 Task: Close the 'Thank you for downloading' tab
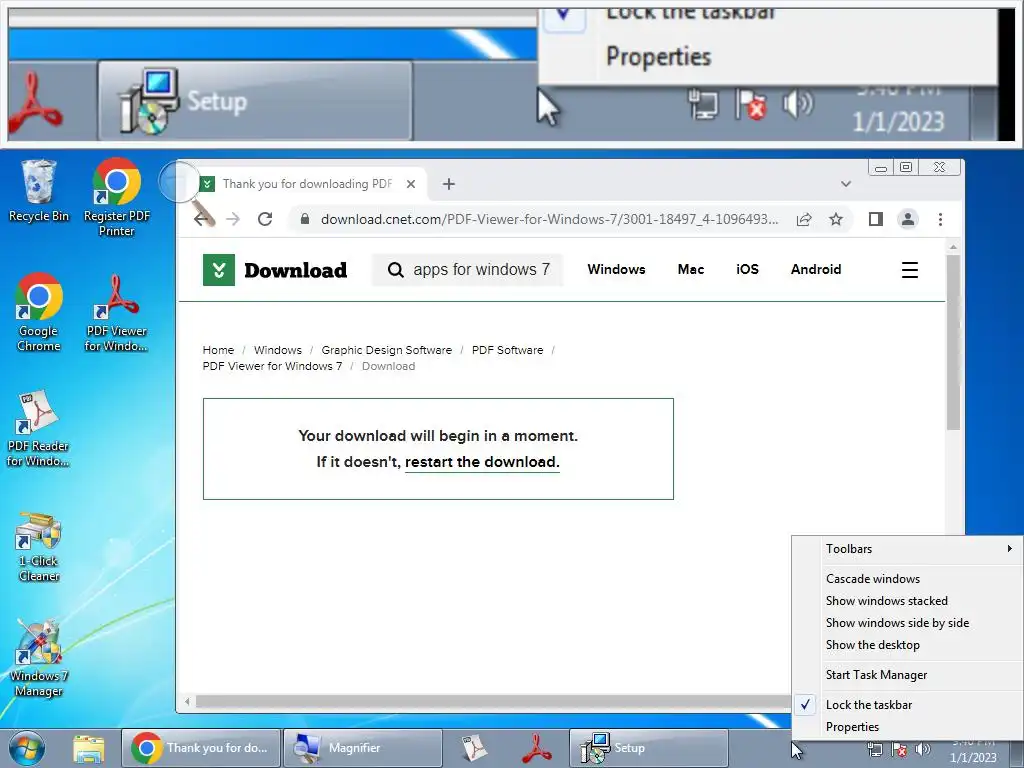[x=411, y=184]
